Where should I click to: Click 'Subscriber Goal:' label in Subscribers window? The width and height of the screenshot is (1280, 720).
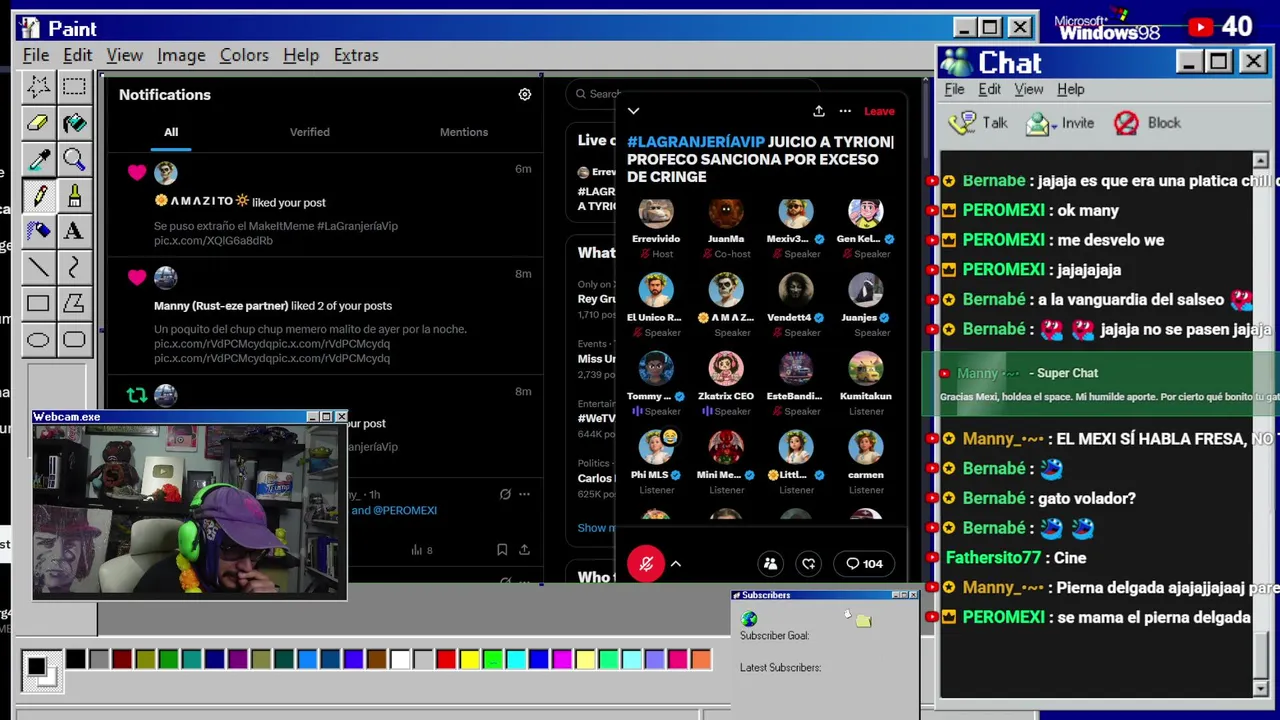(774, 636)
